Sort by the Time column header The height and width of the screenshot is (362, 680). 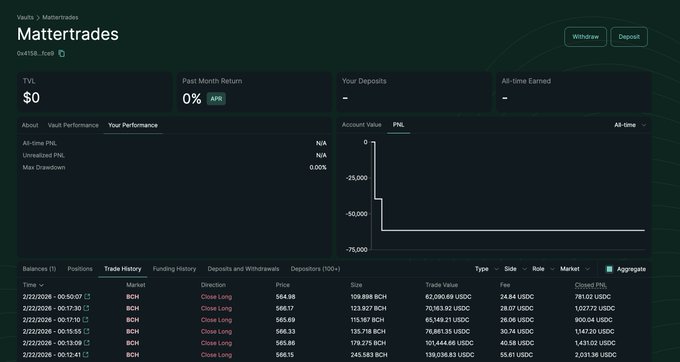pyautogui.click(x=33, y=285)
